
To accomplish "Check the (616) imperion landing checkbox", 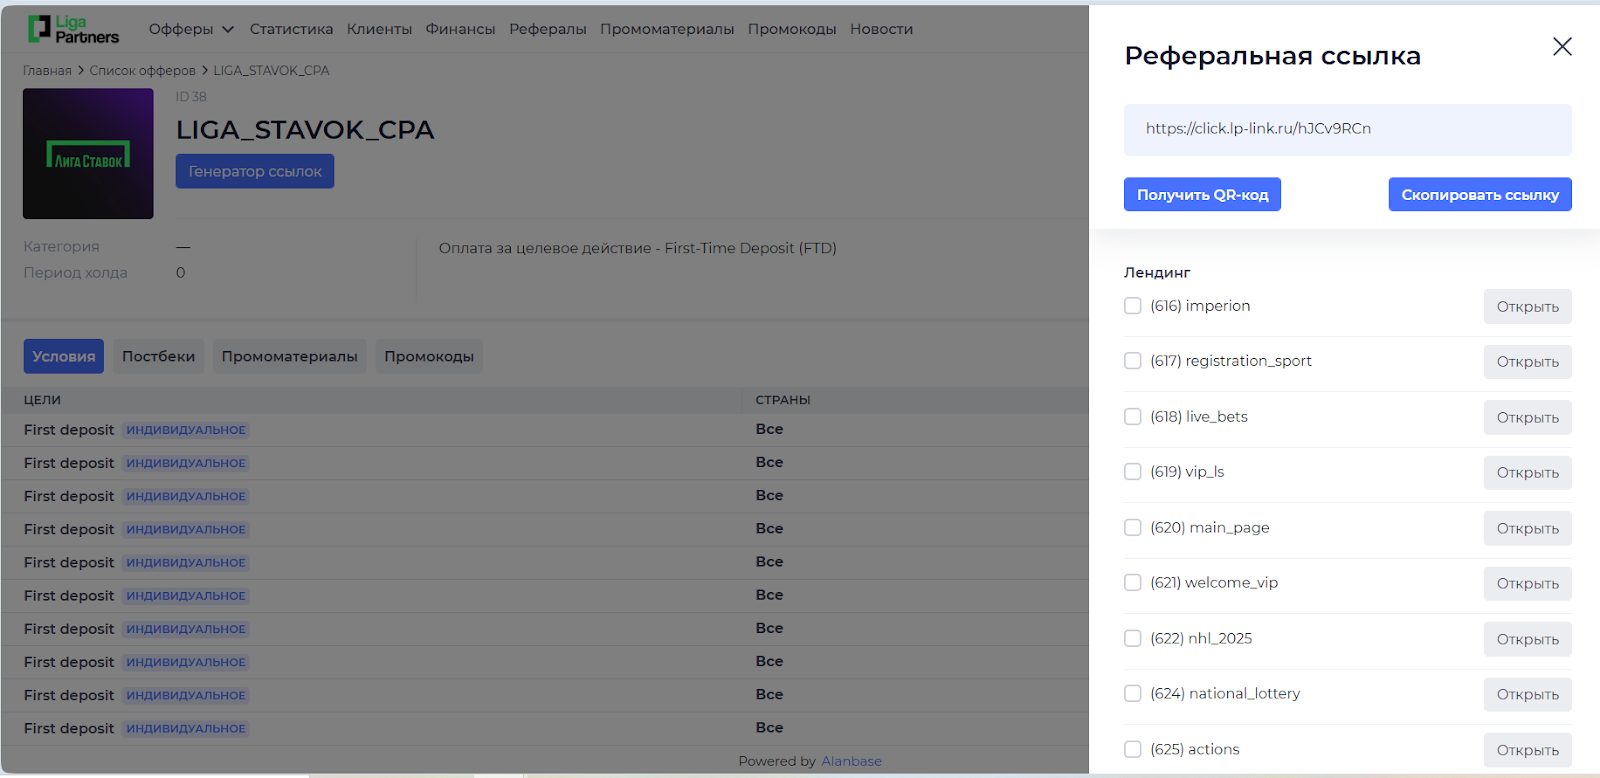I will point(1132,306).
